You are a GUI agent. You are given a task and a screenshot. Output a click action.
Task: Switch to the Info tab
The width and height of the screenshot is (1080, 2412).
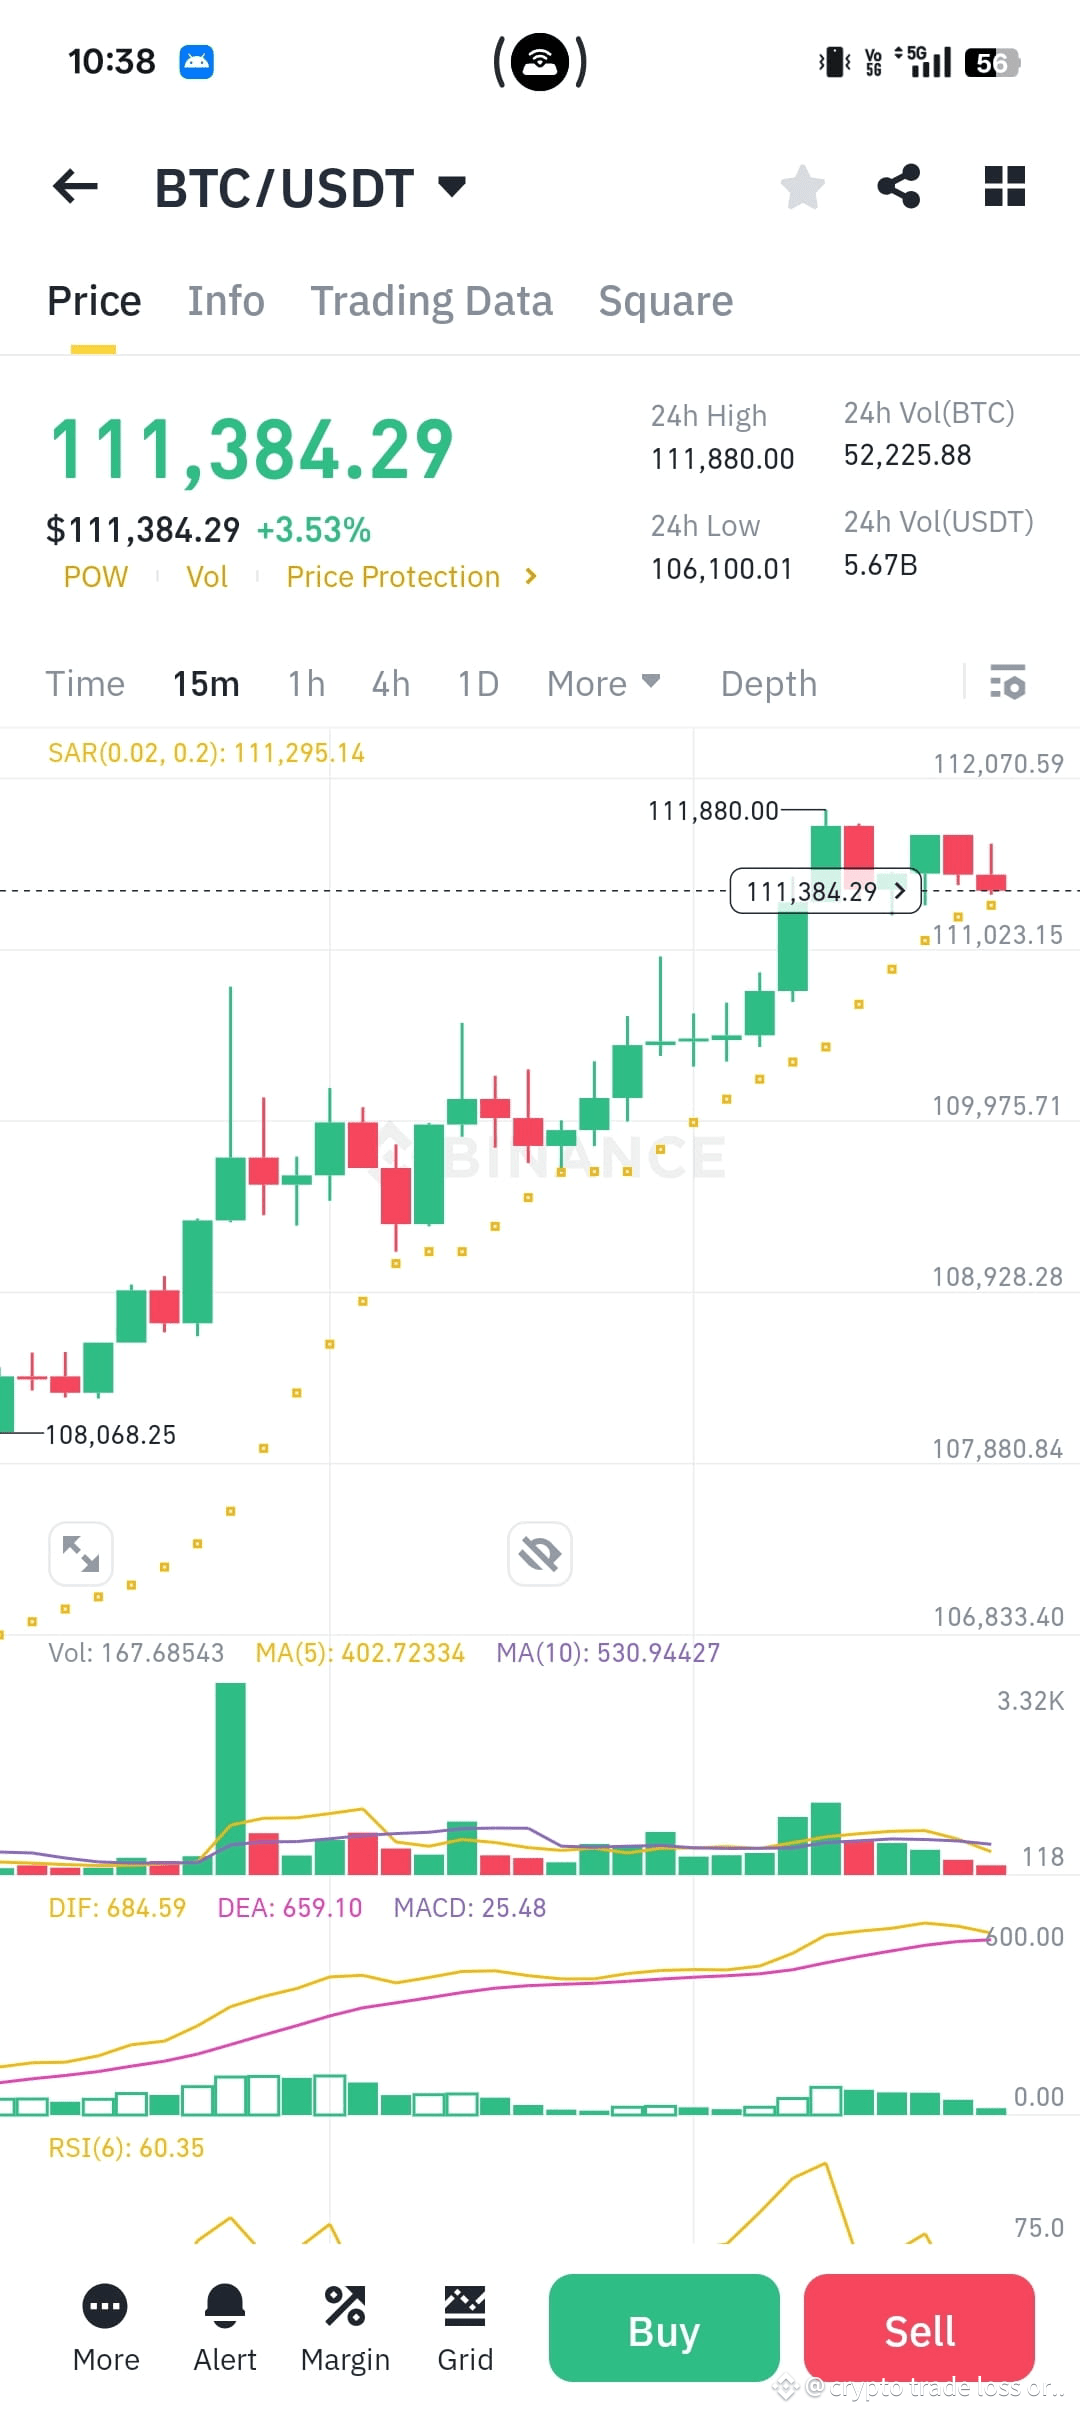226,301
